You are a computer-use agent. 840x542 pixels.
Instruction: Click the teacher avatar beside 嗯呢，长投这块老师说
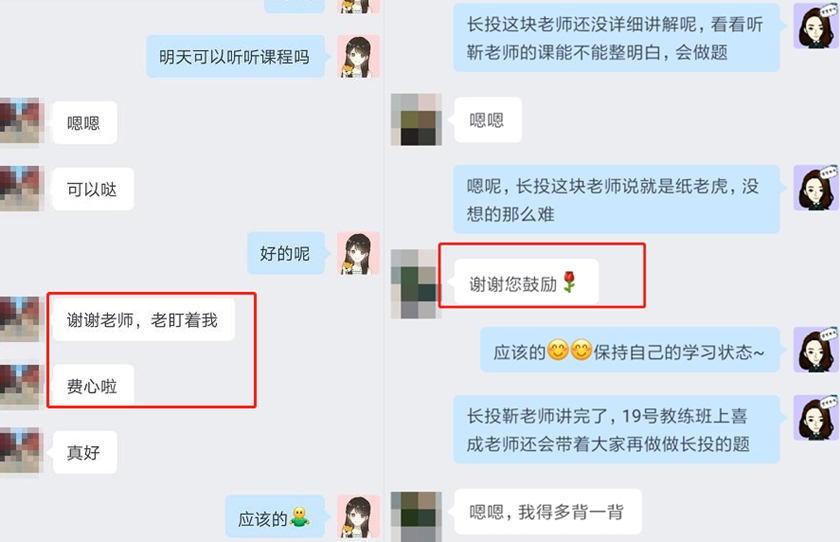pyautogui.click(x=816, y=188)
